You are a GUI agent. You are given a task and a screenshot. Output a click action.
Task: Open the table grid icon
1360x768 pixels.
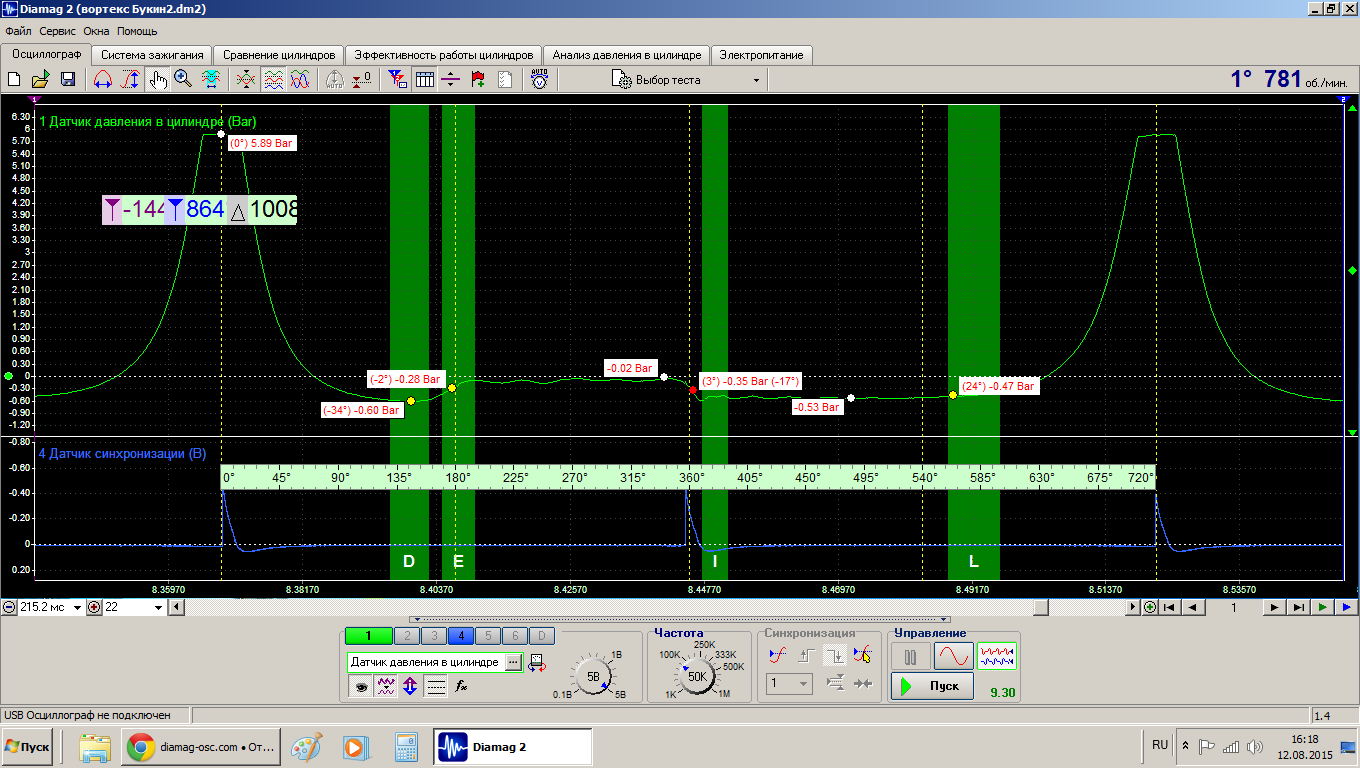point(424,79)
